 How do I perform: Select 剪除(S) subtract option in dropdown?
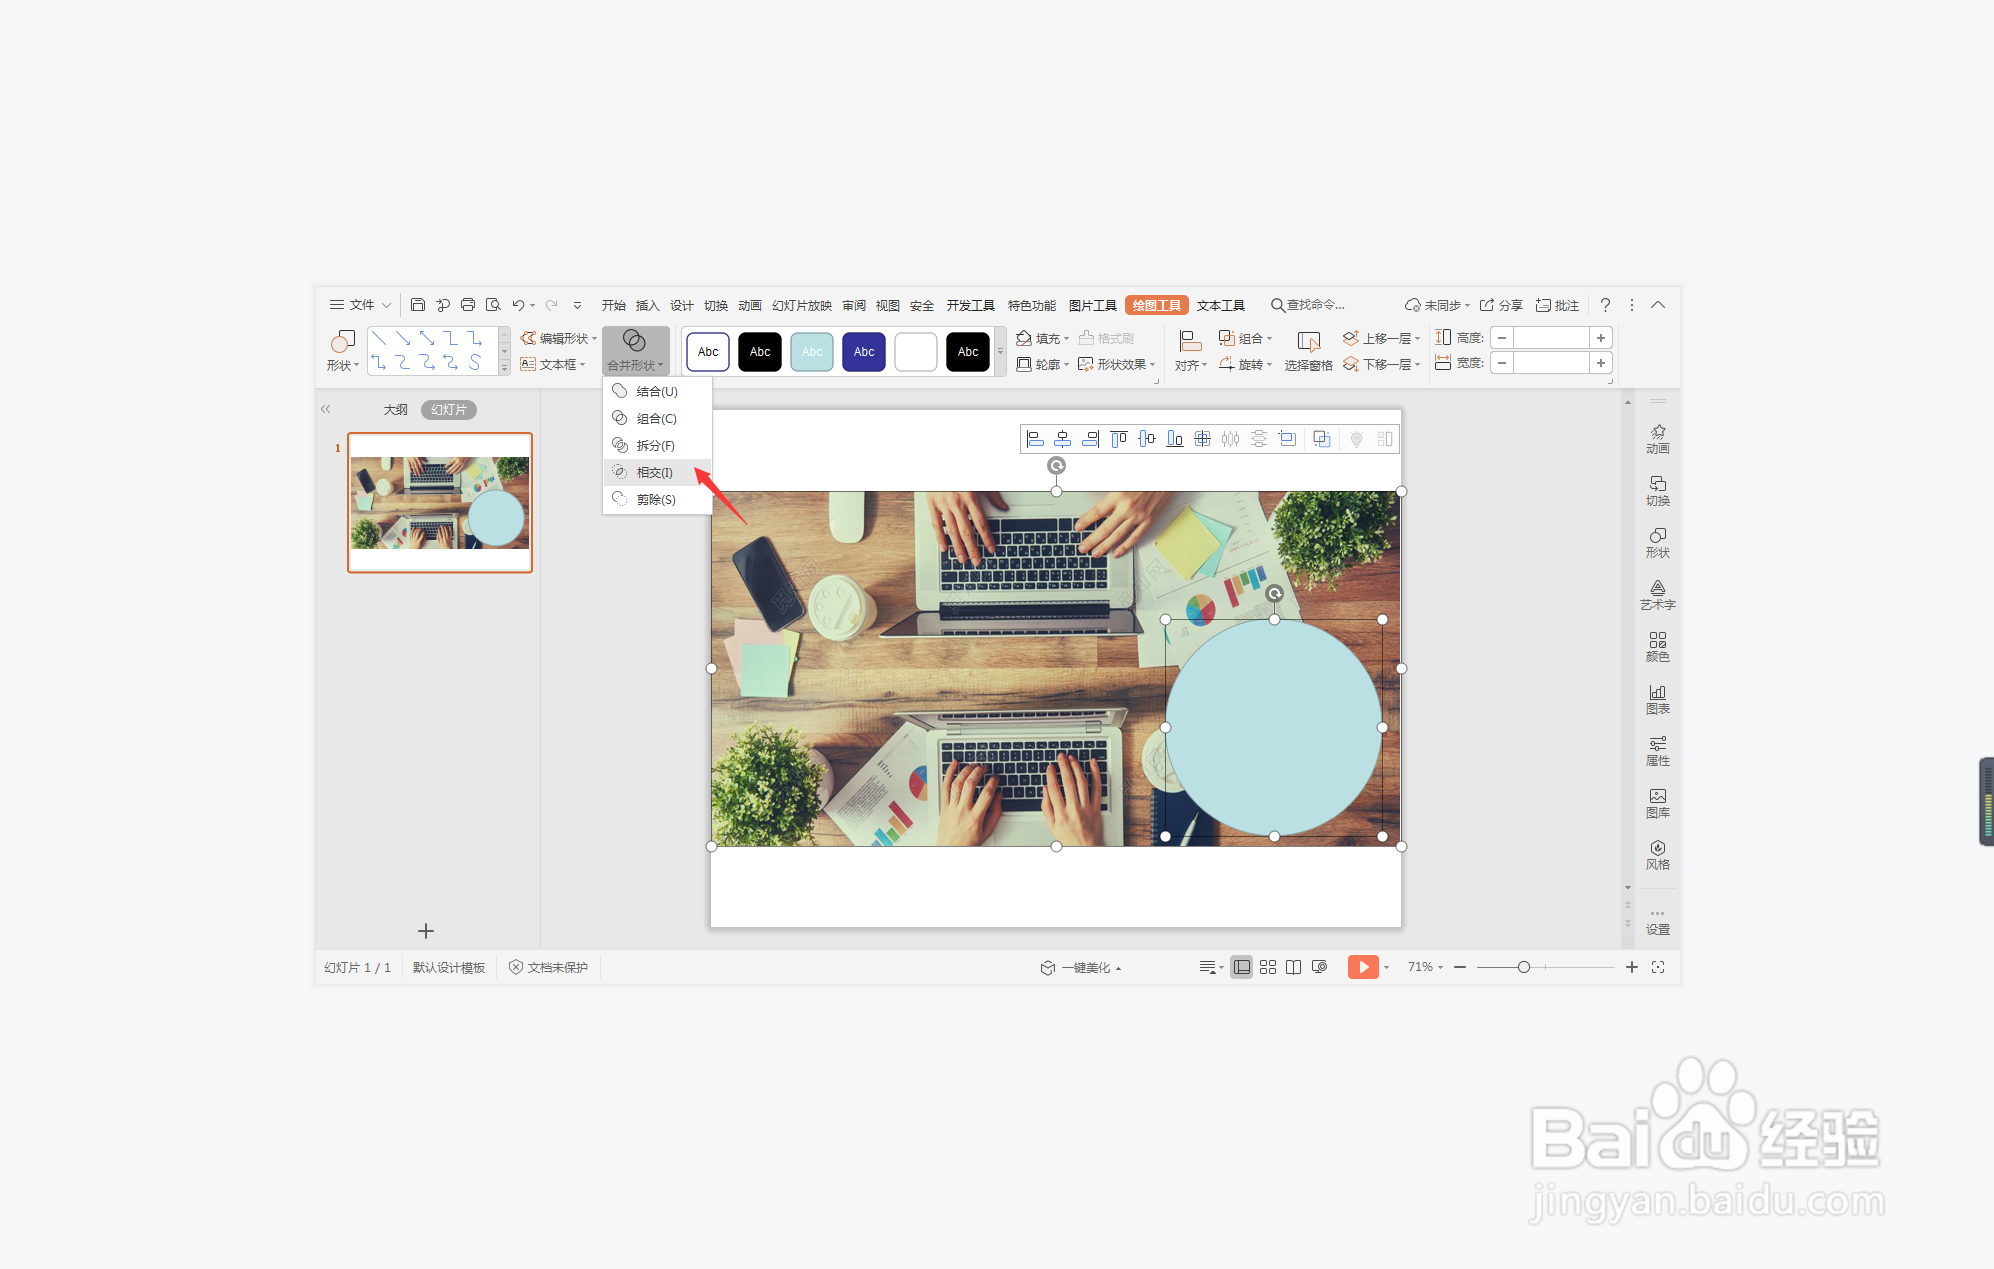click(x=656, y=499)
